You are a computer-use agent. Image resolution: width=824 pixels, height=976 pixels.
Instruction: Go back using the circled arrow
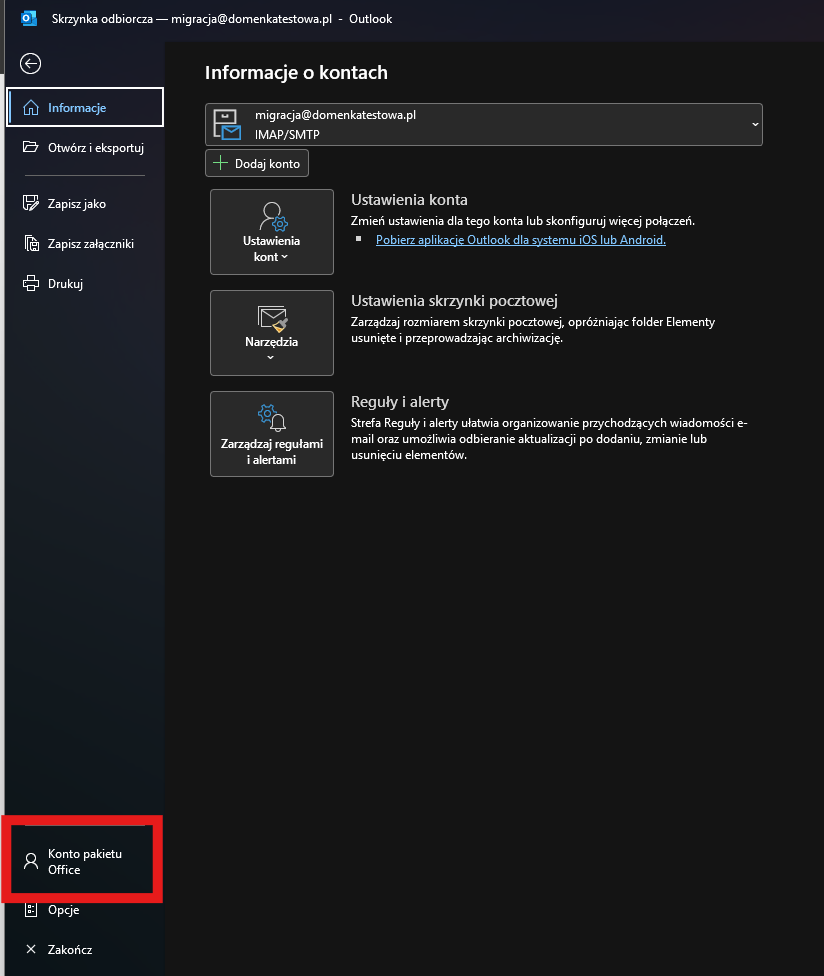point(30,63)
